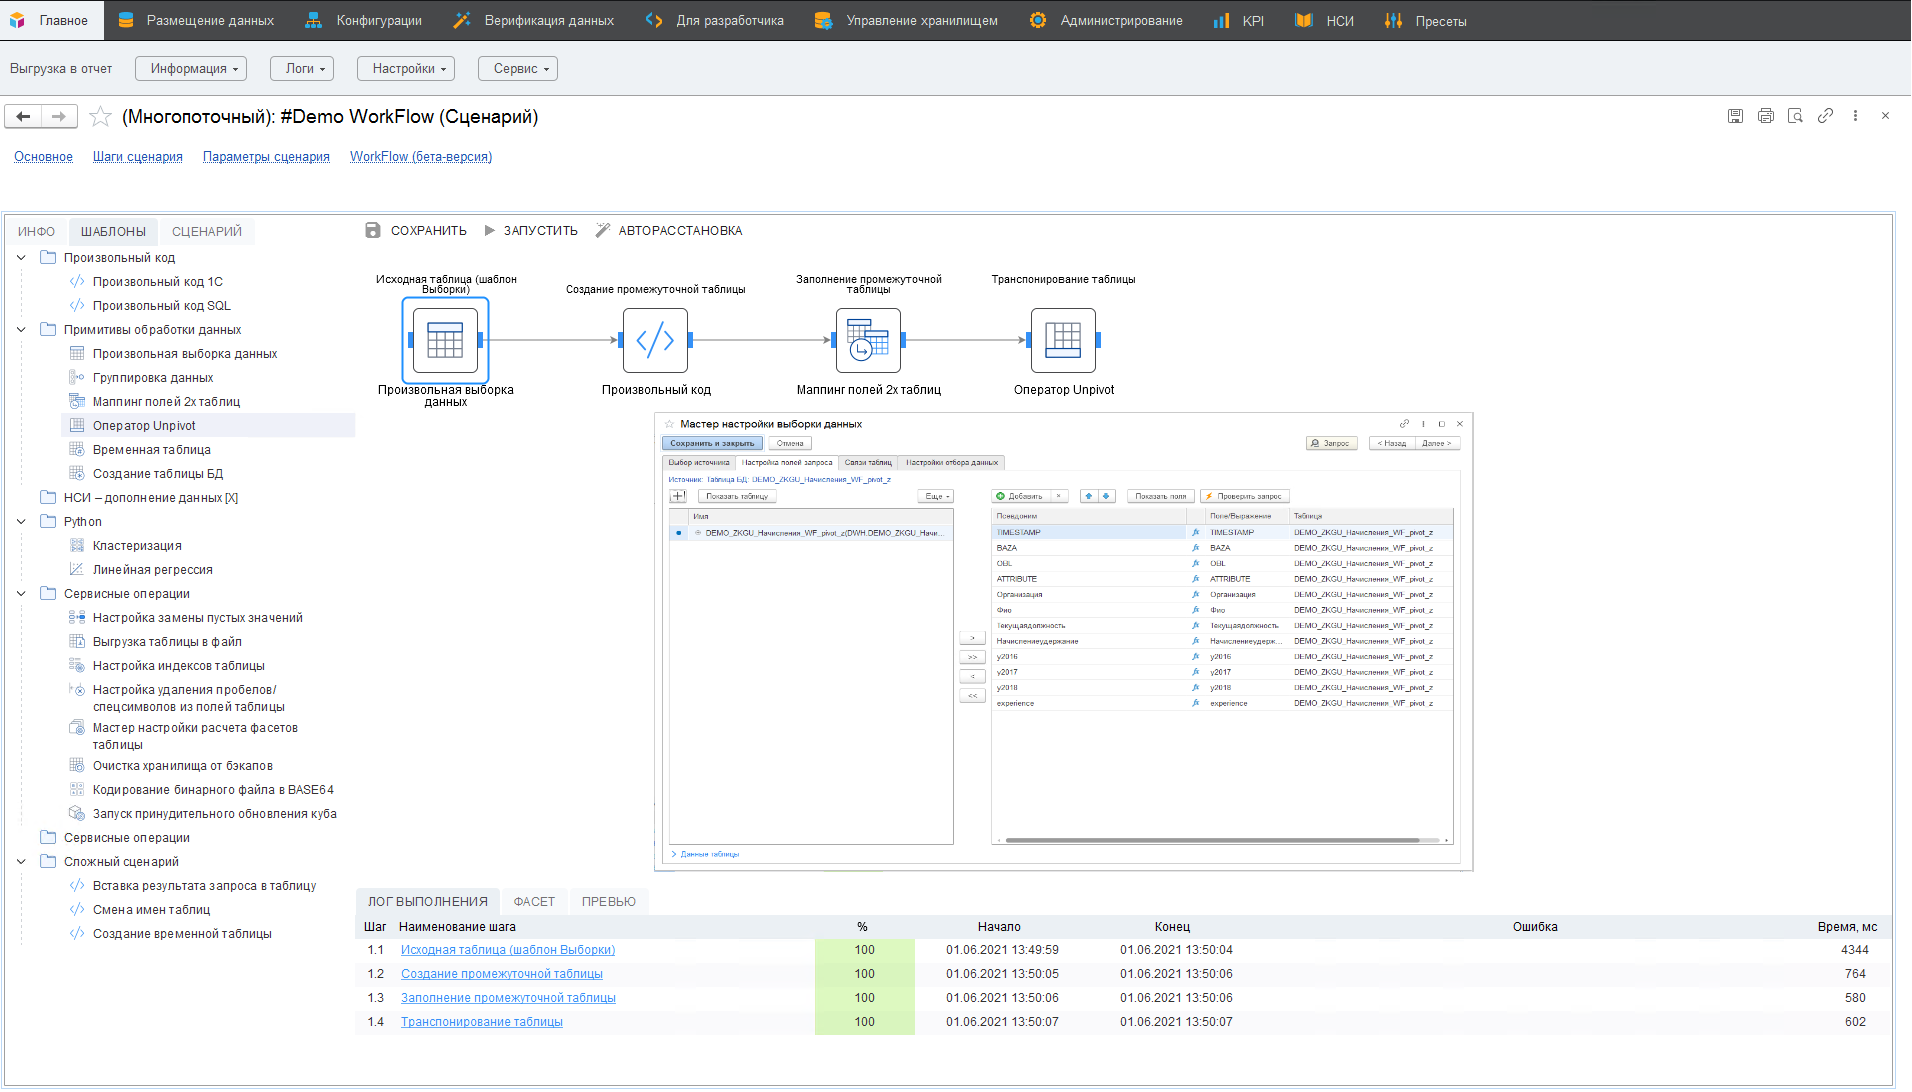Add page to favorites with star icon
Screen dimensions: 1912x1092
[100, 117]
